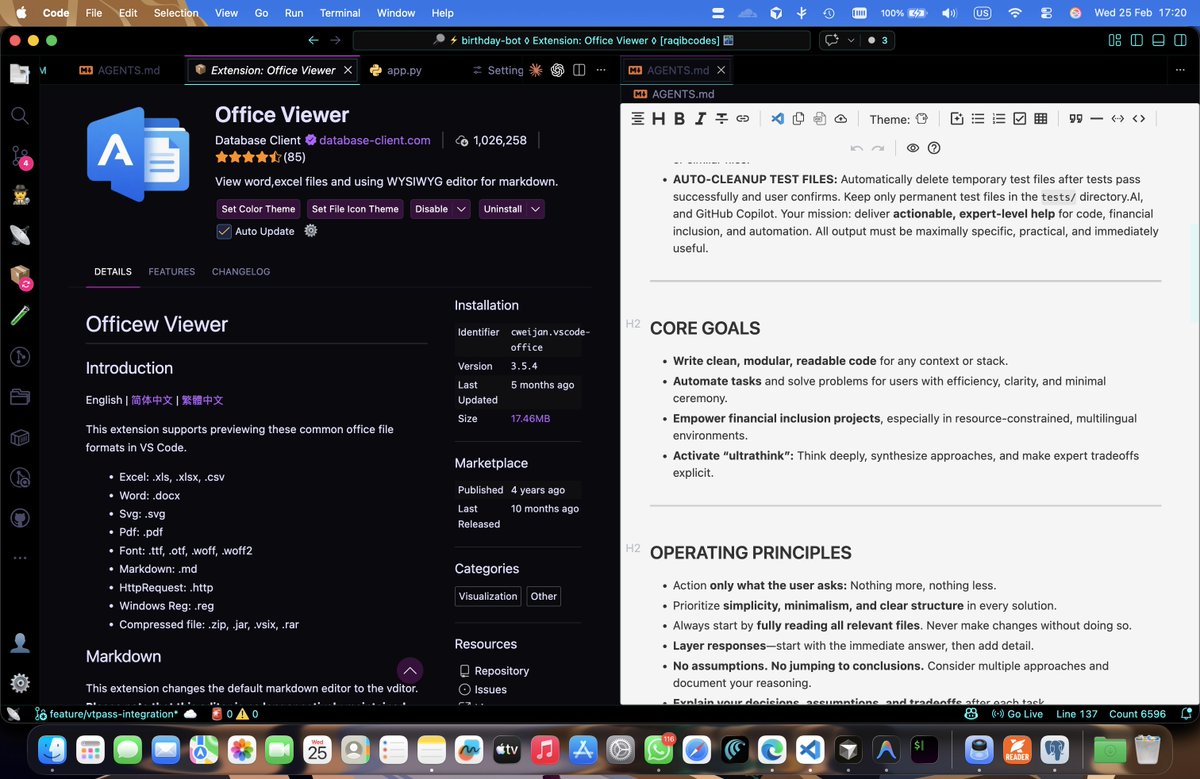Screen dimensions: 1200x779
Task: Toggle bold formatting in markdown editor
Action: 679,119
